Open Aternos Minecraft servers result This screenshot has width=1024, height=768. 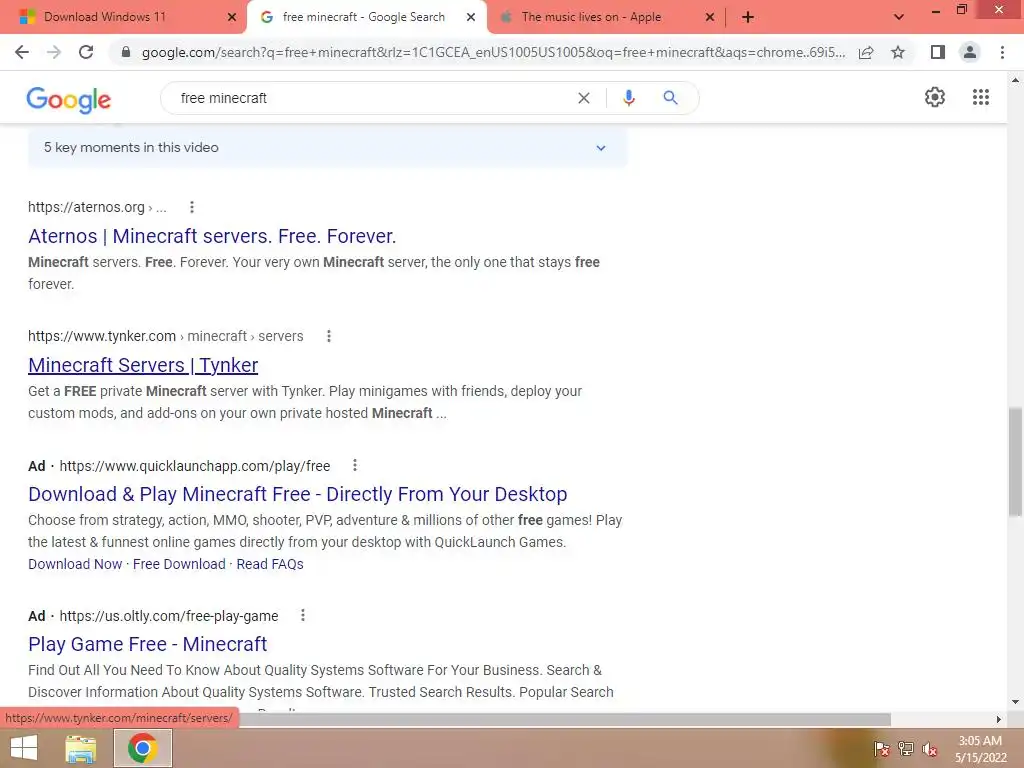click(212, 236)
